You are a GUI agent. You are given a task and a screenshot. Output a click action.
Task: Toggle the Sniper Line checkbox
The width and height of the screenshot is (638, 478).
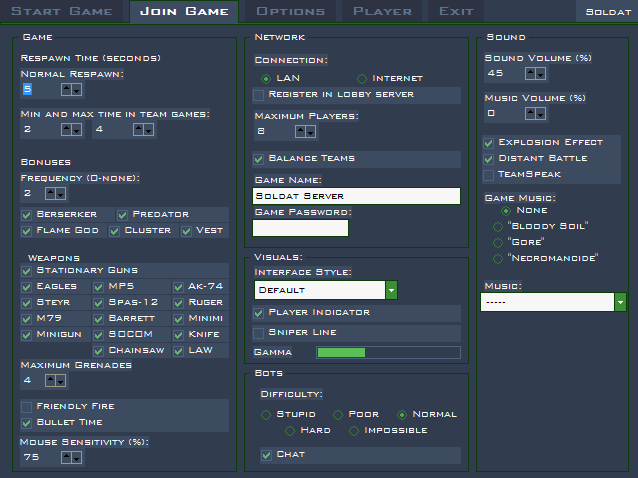point(259,332)
